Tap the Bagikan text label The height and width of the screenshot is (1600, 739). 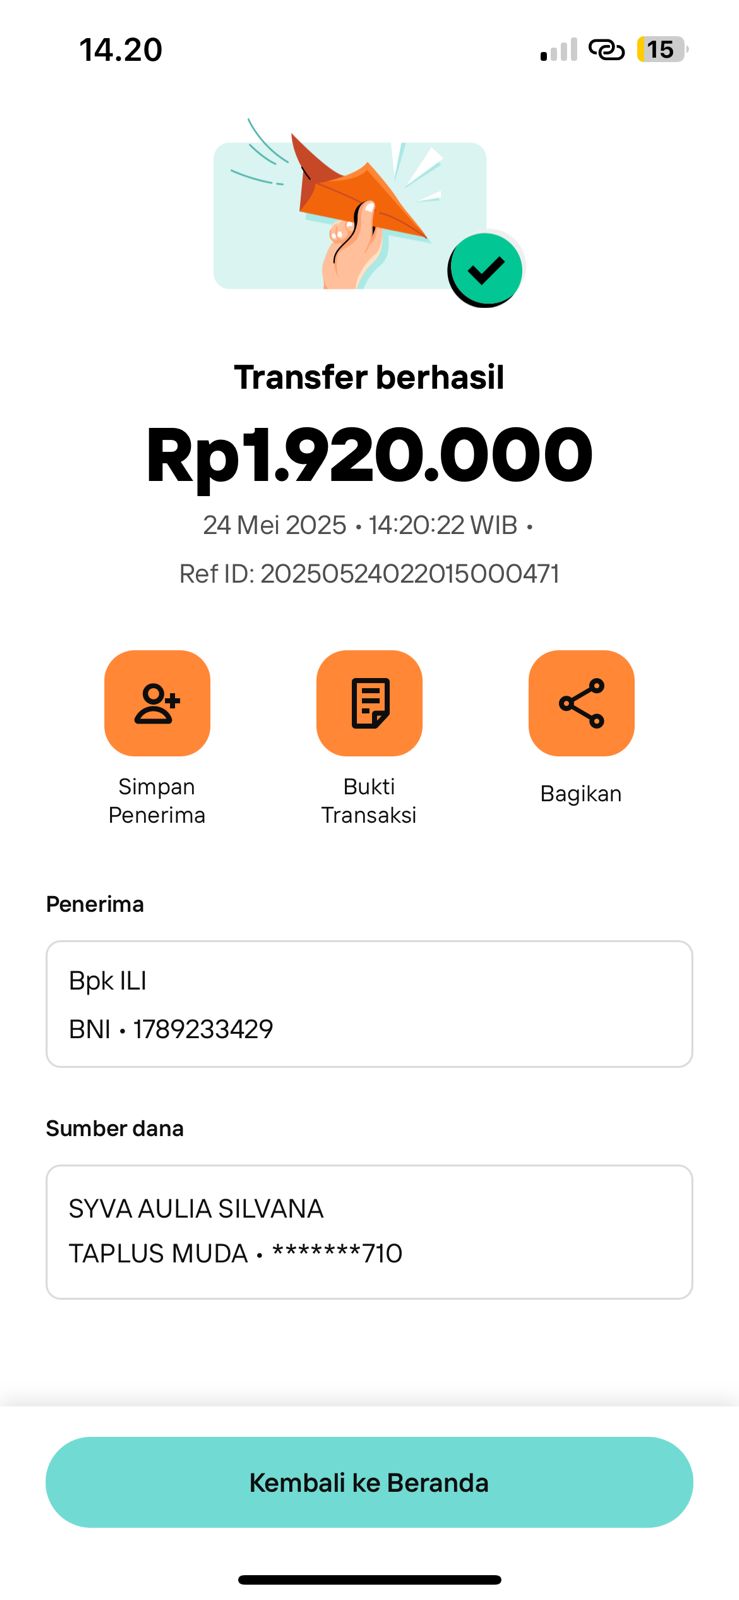[581, 794]
